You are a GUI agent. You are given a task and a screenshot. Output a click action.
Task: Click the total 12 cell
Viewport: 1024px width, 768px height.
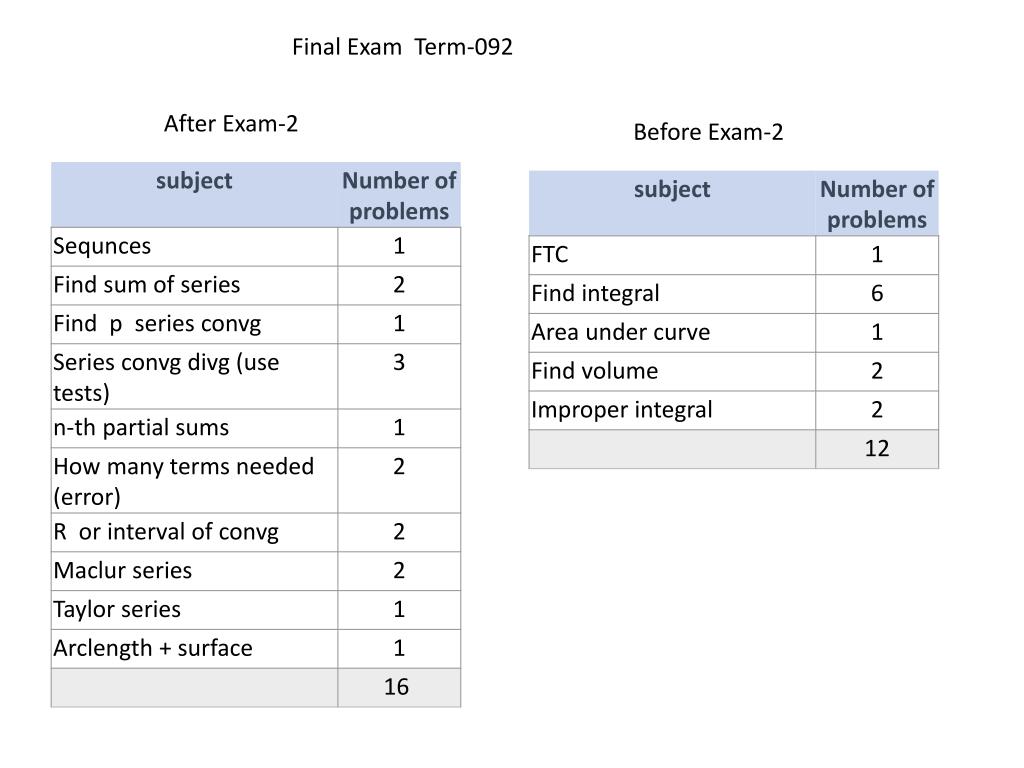pyautogui.click(x=877, y=449)
